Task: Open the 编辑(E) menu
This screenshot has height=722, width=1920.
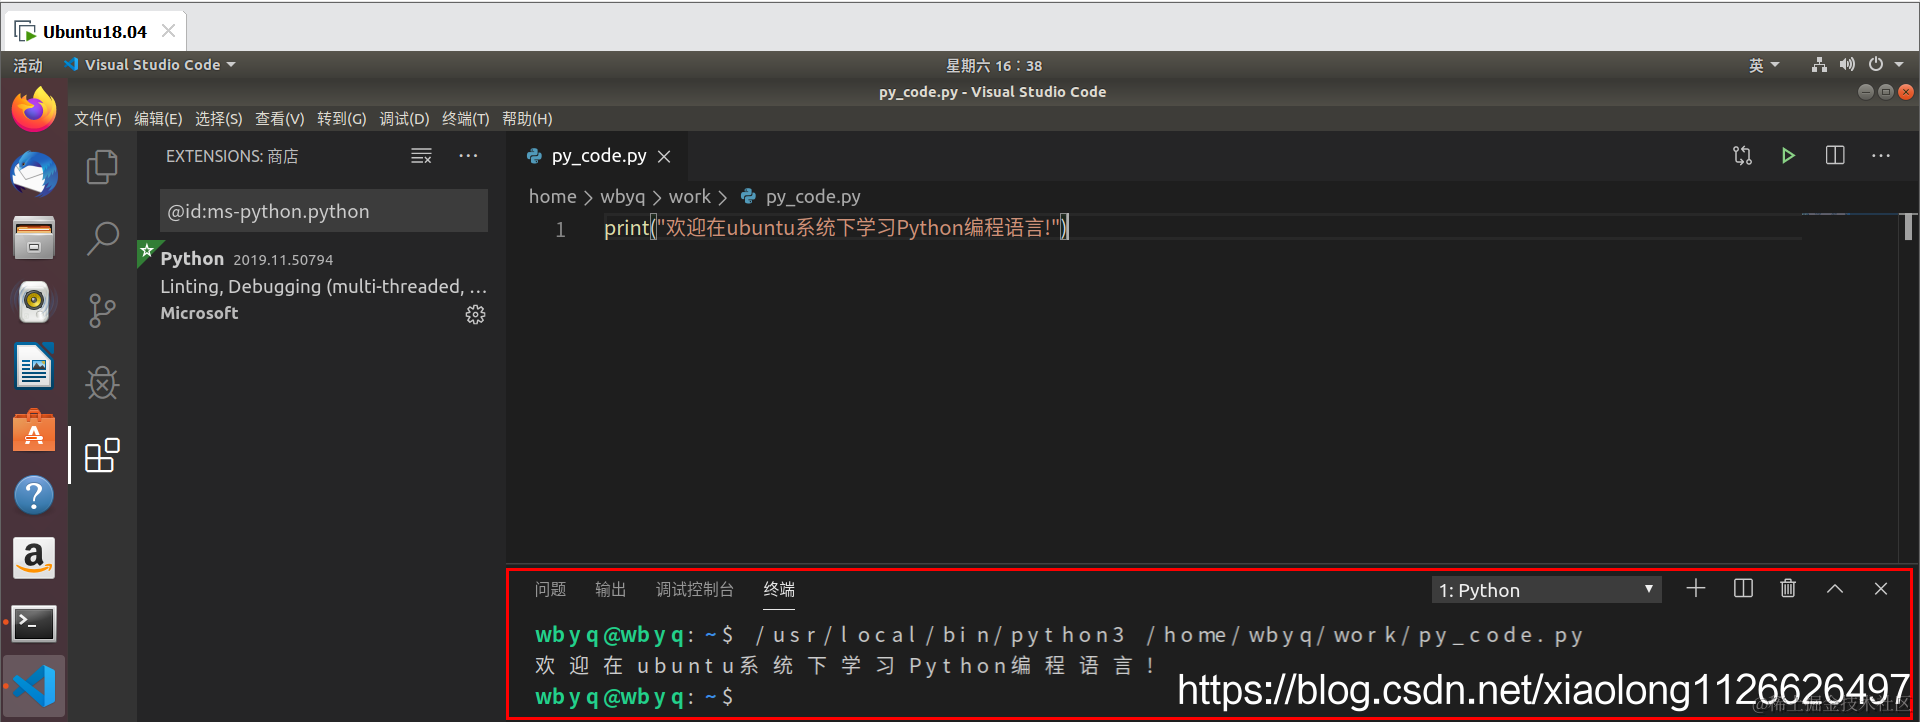Action: tap(158, 119)
